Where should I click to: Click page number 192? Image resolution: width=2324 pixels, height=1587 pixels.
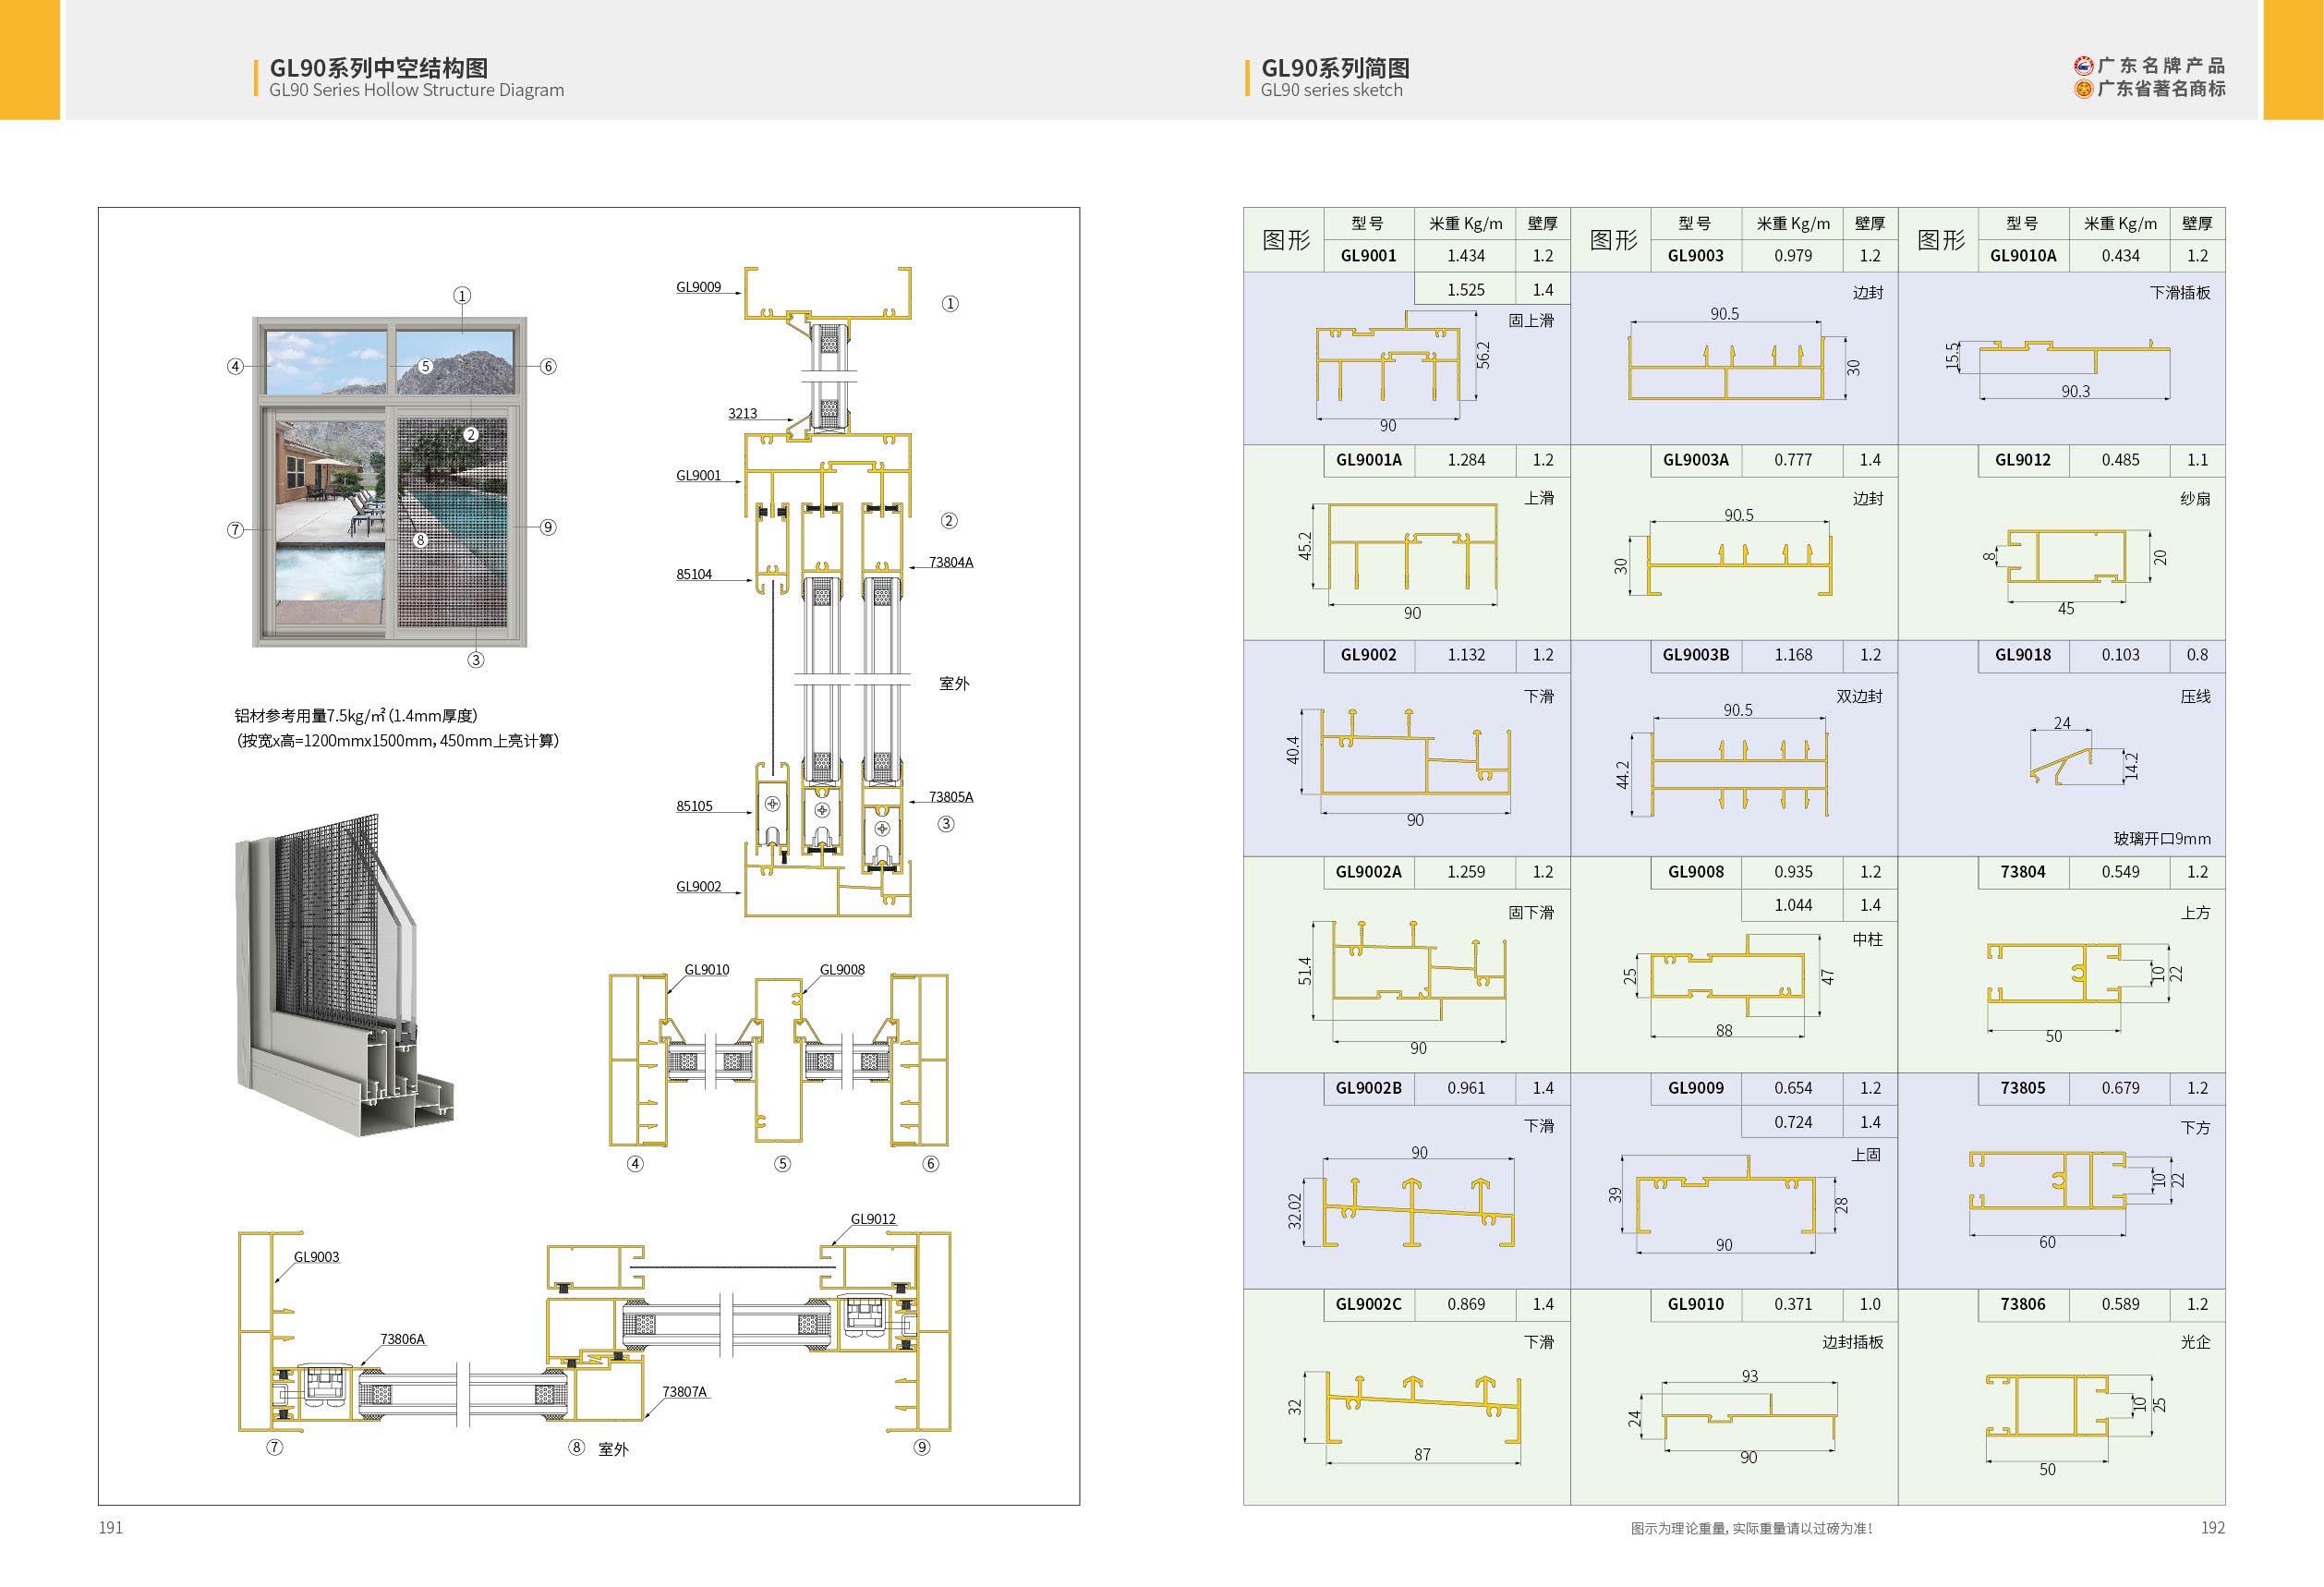2213,1527
